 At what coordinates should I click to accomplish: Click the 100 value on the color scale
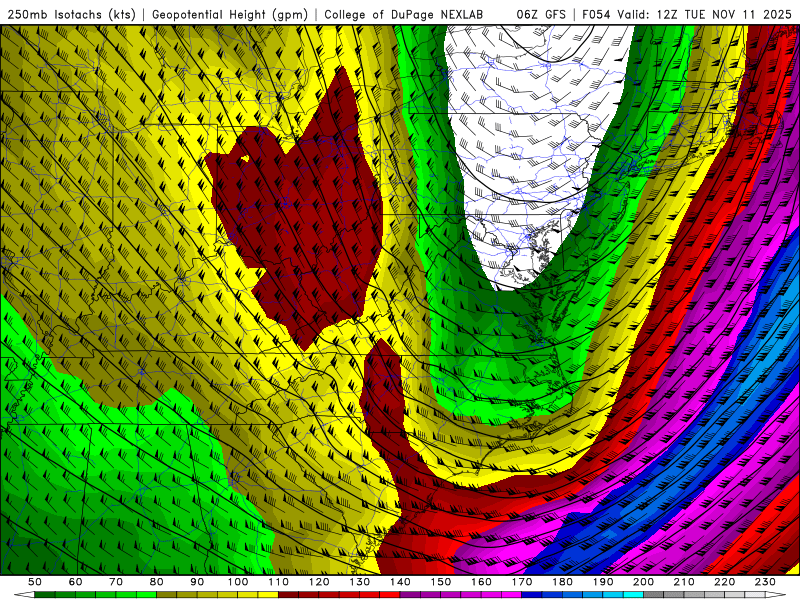238,582
